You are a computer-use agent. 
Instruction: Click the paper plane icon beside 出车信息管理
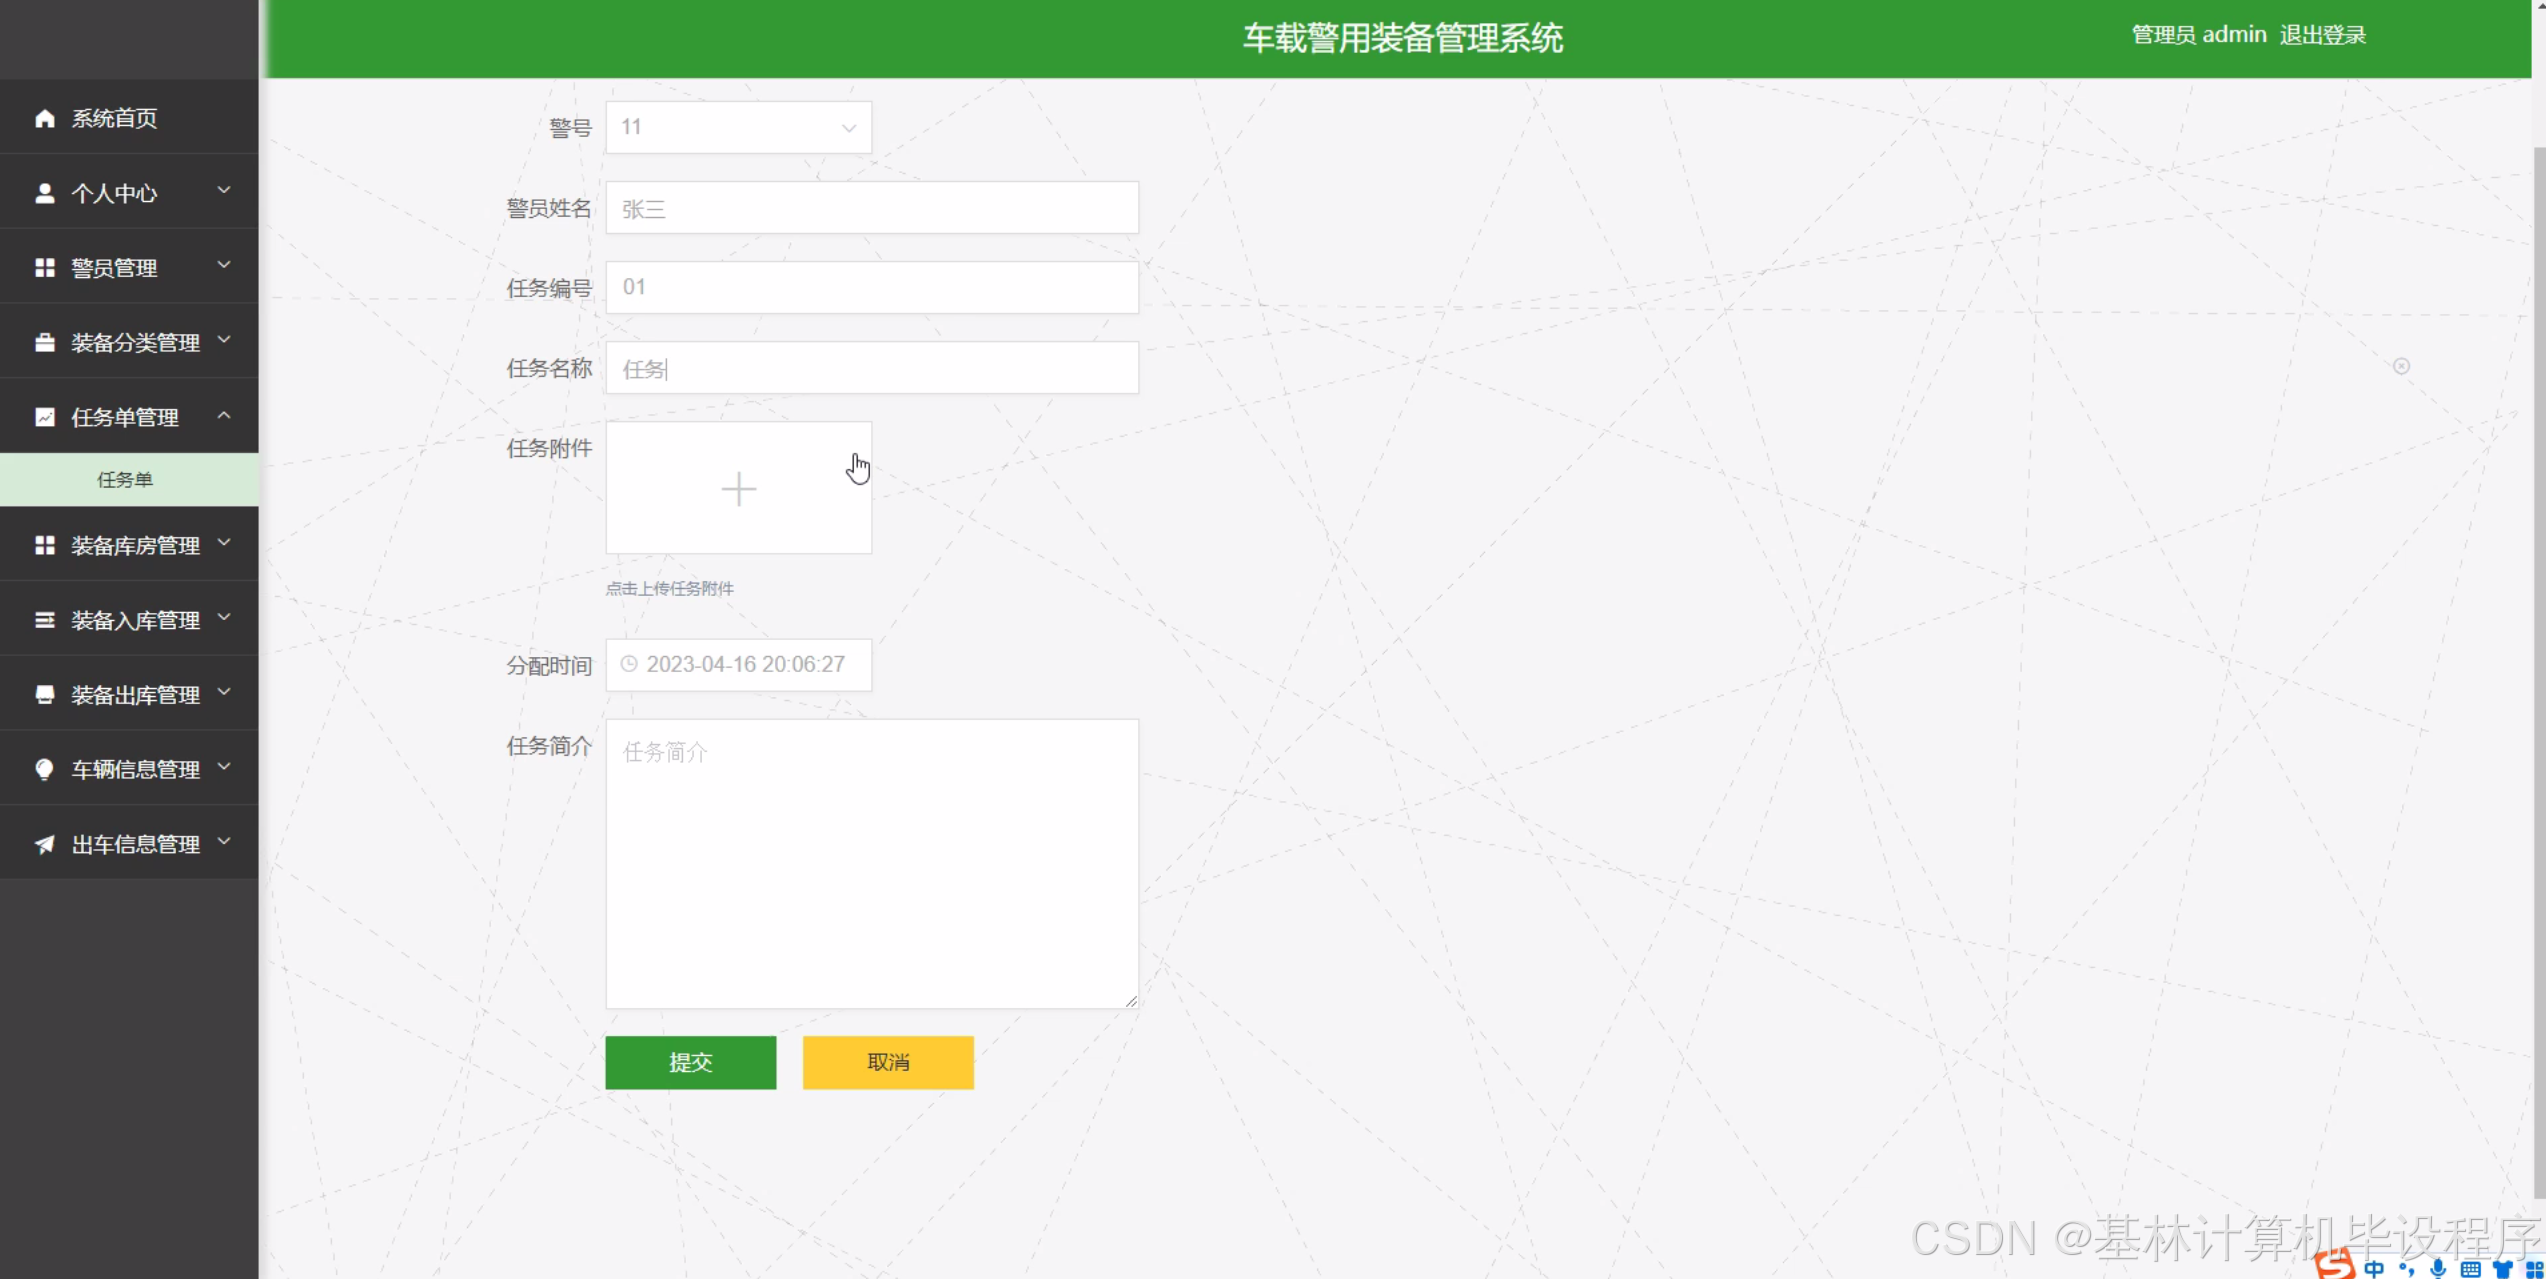[44, 844]
